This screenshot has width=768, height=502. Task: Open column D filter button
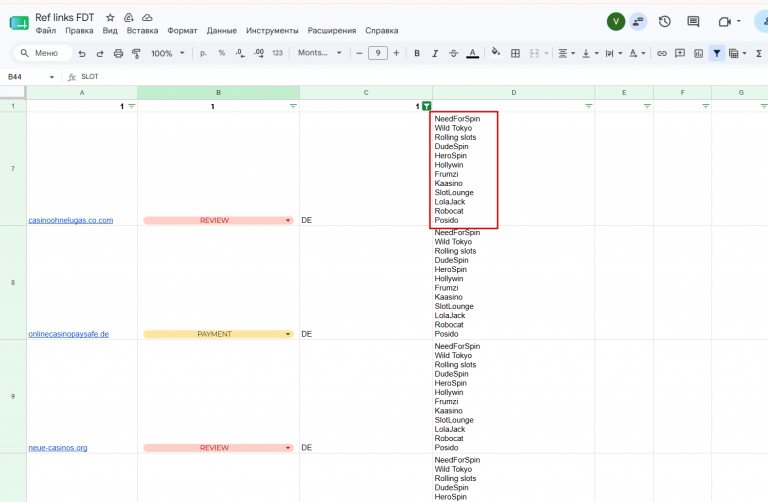coord(589,106)
